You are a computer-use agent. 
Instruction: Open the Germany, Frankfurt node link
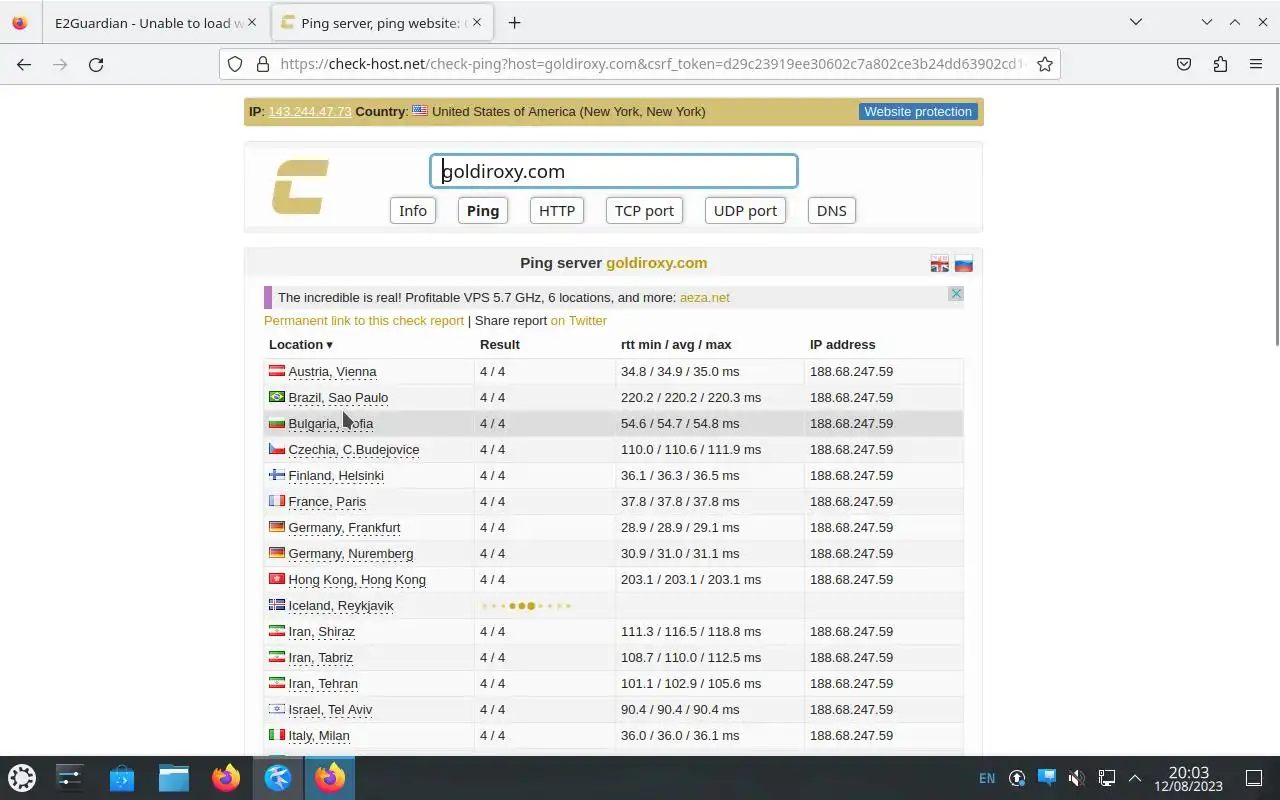(344, 528)
